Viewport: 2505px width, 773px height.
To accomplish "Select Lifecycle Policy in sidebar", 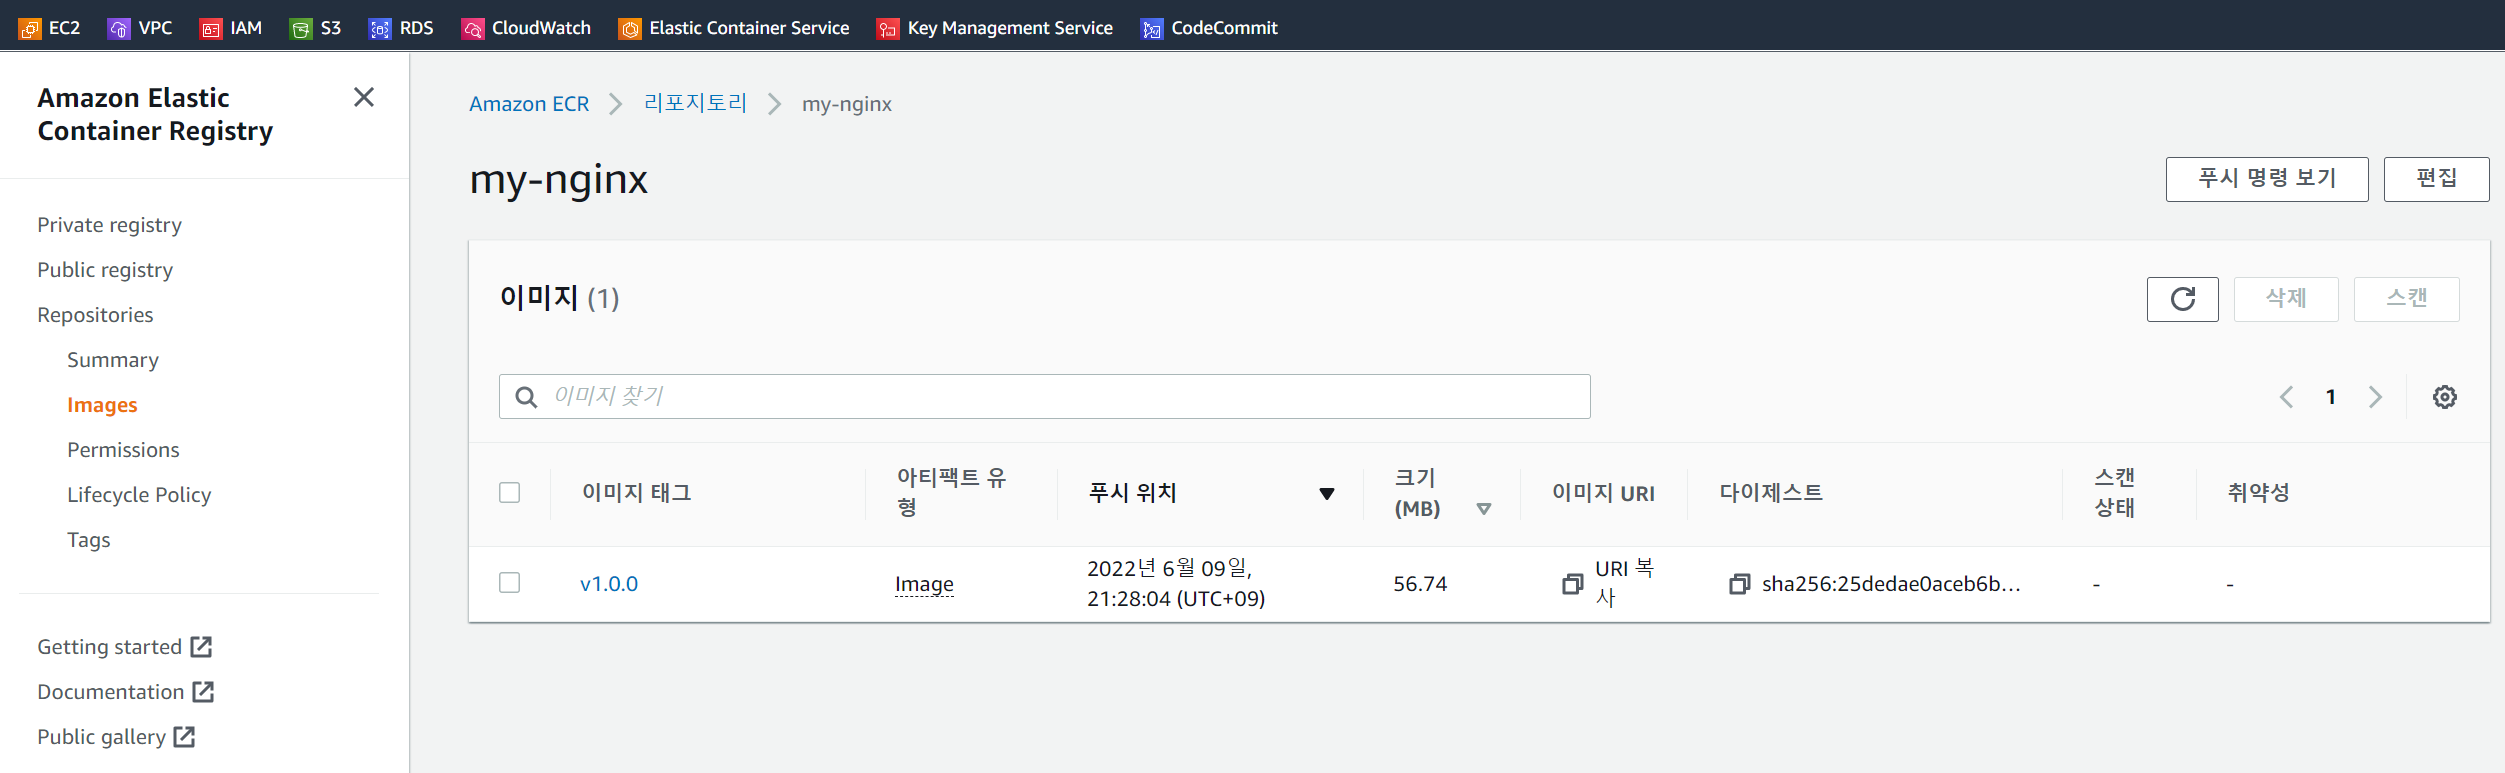I will click(139, 495).
